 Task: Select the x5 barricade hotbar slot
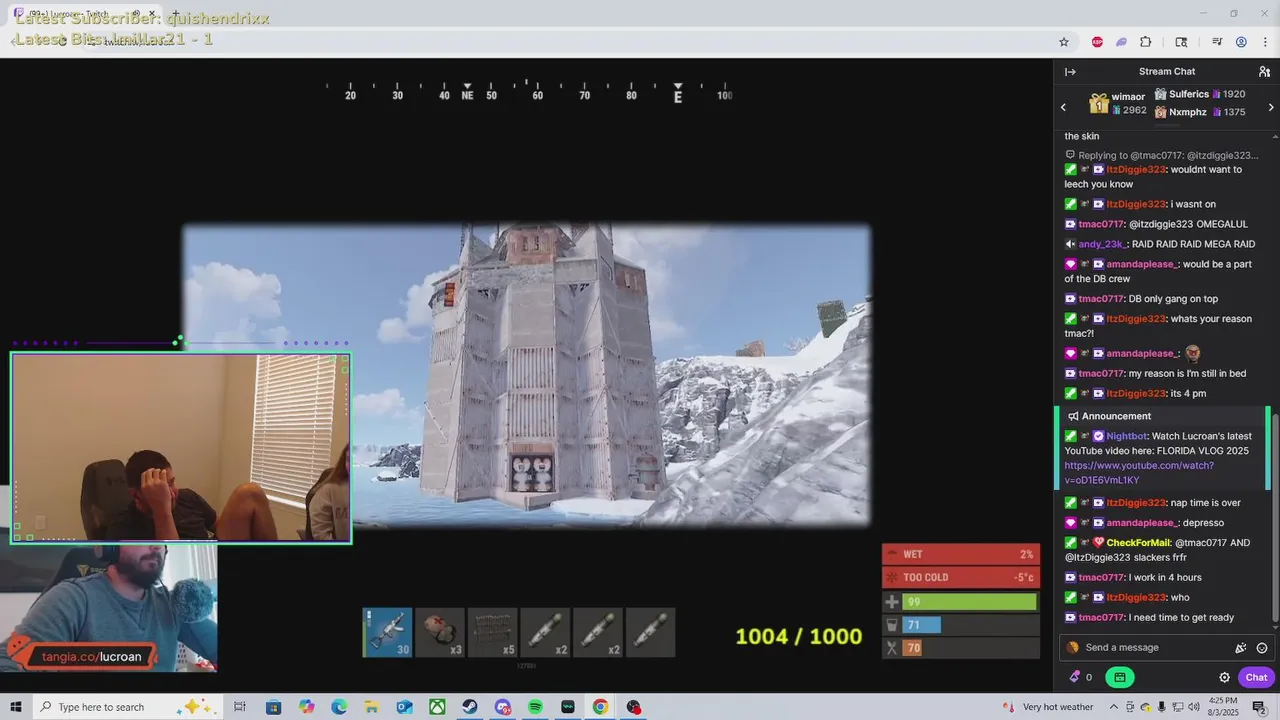pyautogui.click(x=493, y=633)
